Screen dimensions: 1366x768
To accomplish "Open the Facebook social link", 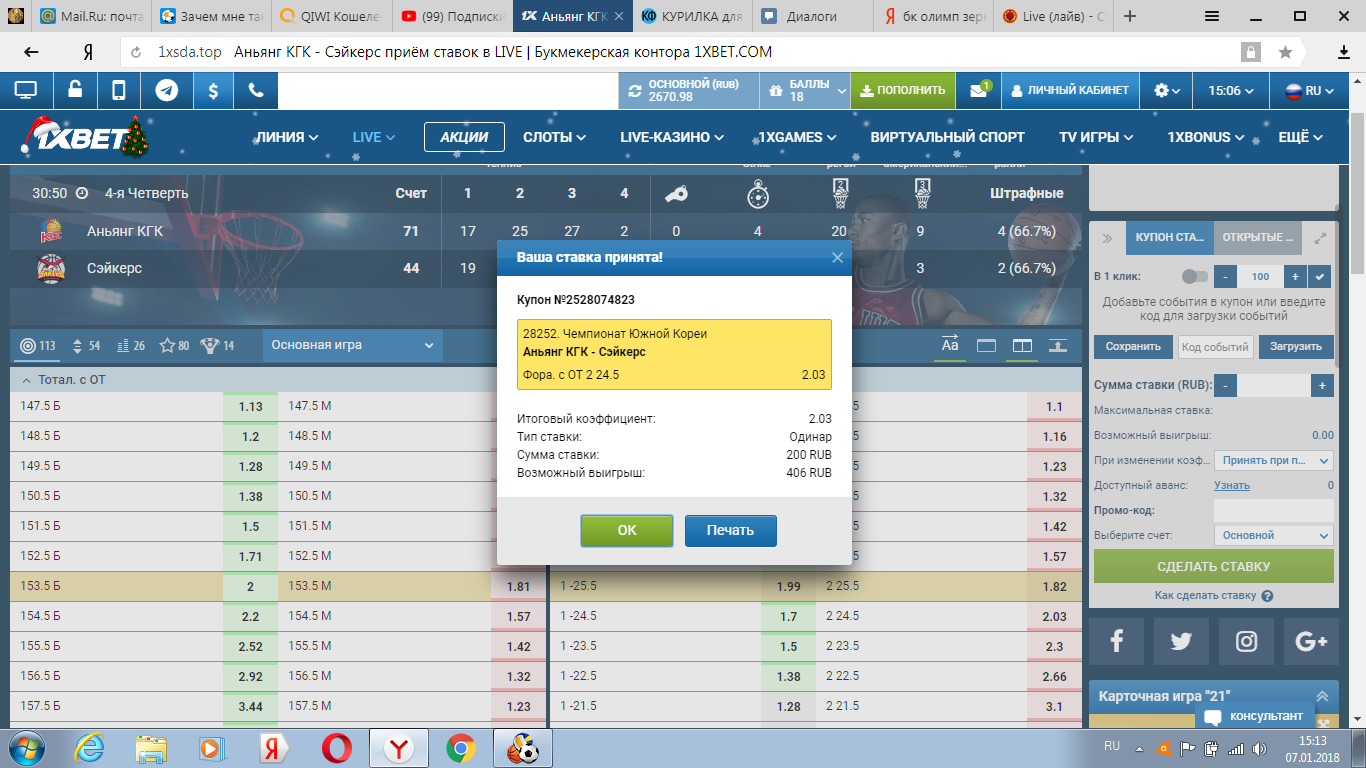I will 1116,642.
